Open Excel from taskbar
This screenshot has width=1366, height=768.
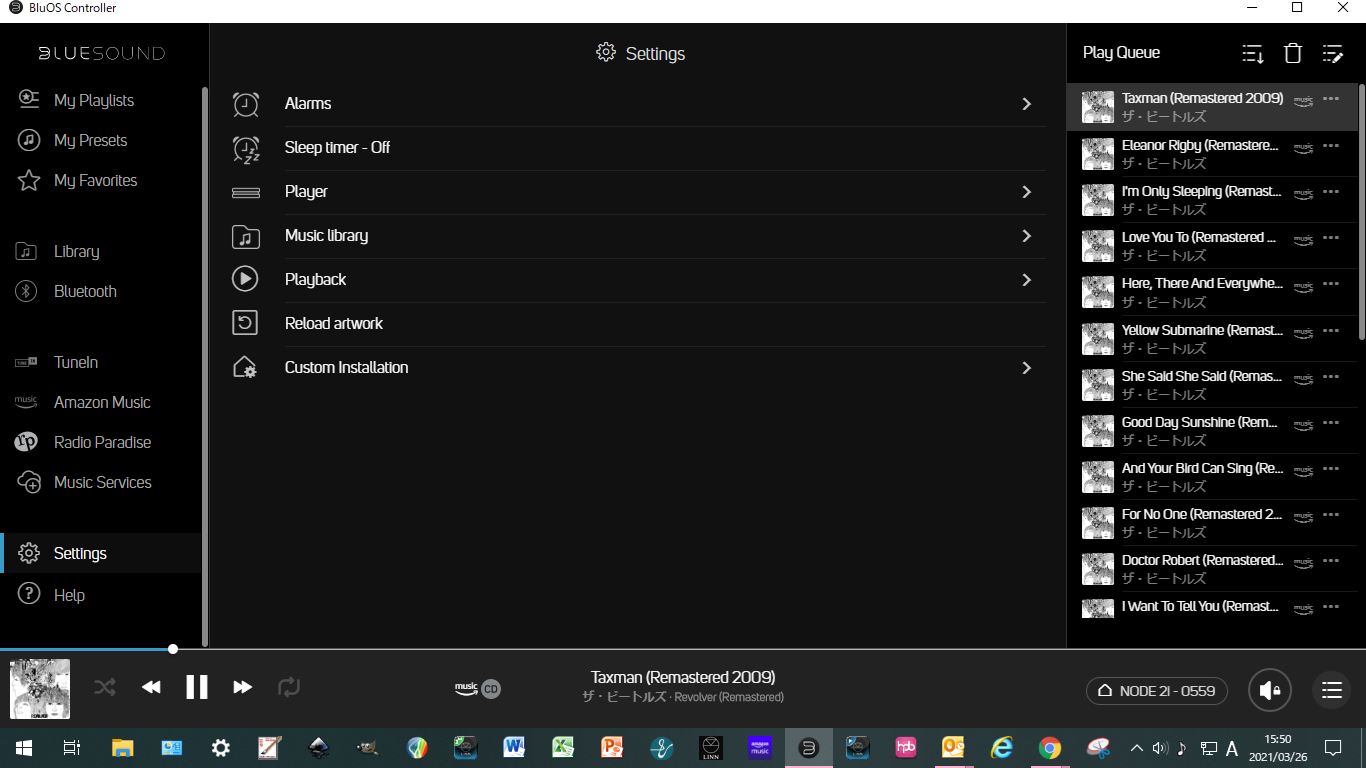click(563, 748)
